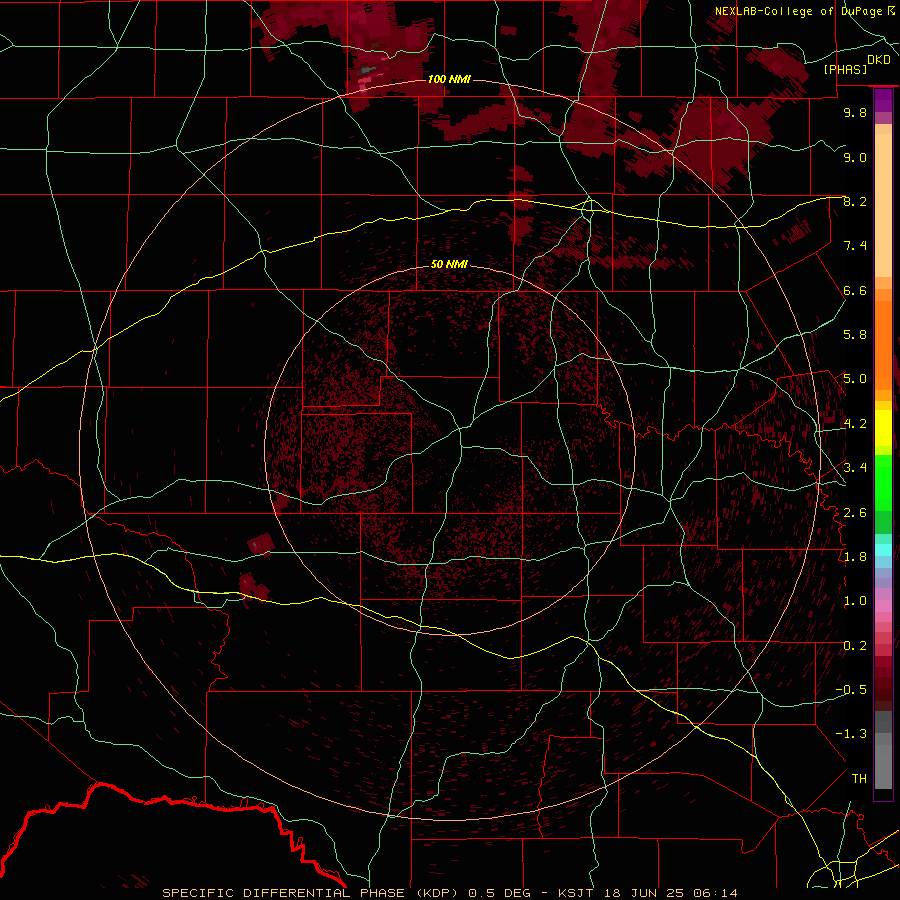Click the 06:14 timestamp

click(717, 893)
